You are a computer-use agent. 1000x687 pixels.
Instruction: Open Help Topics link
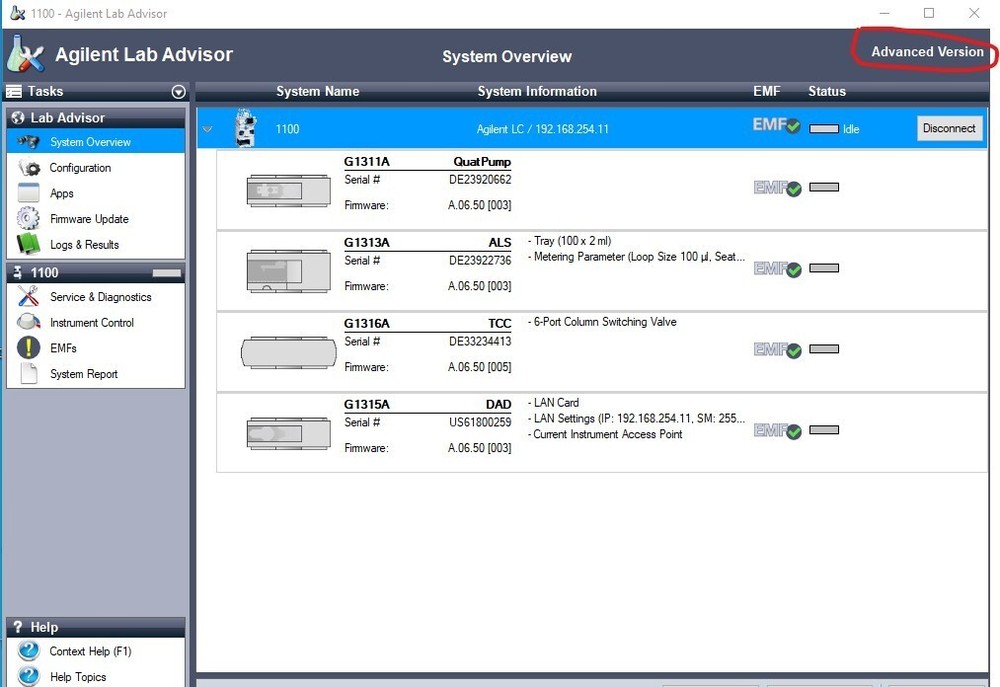click(x=78, y=677)
